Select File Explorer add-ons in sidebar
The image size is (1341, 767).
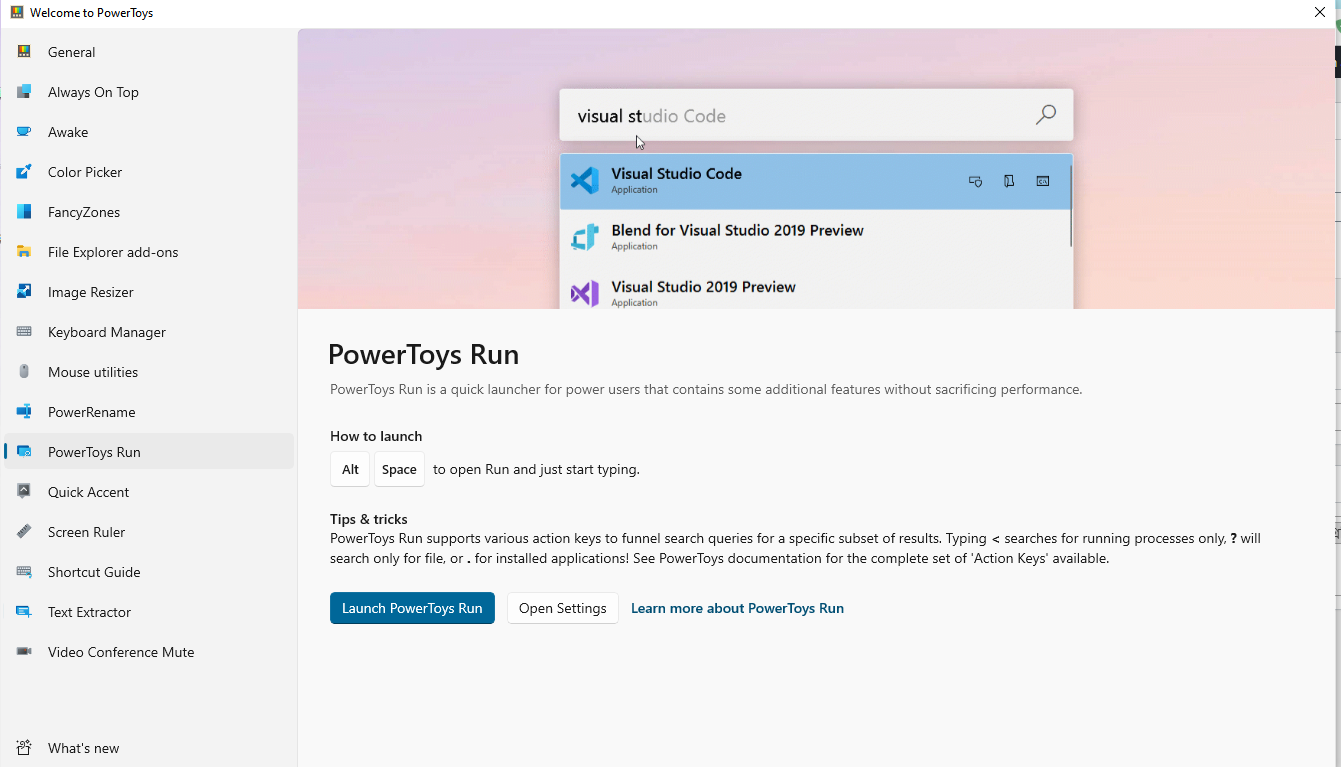click(x=113, y=252)
